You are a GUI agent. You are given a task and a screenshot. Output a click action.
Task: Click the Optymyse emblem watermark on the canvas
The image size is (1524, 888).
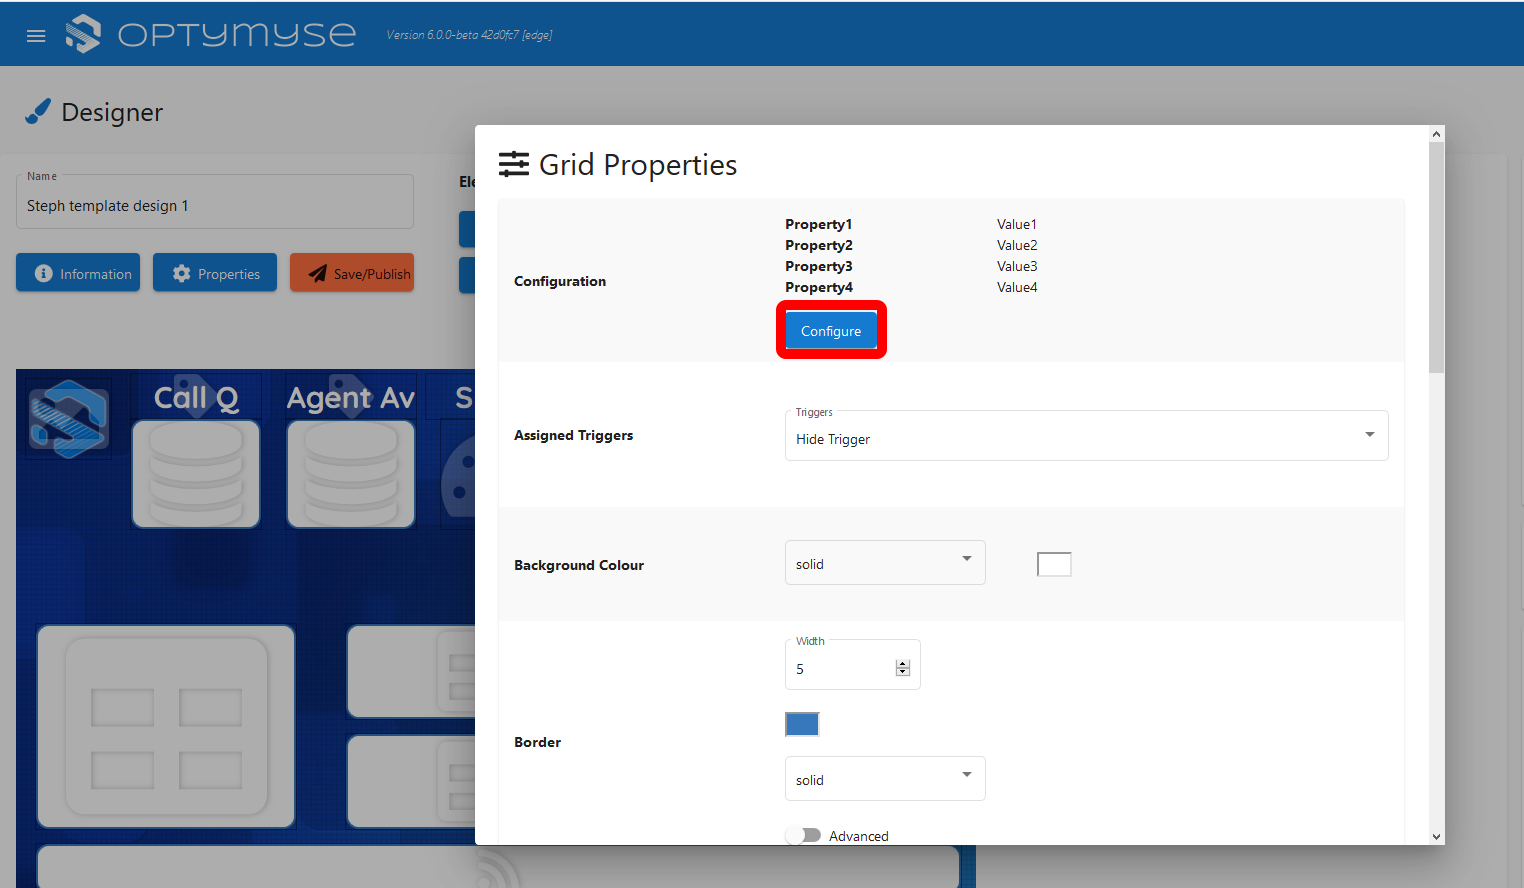(68, 419)
